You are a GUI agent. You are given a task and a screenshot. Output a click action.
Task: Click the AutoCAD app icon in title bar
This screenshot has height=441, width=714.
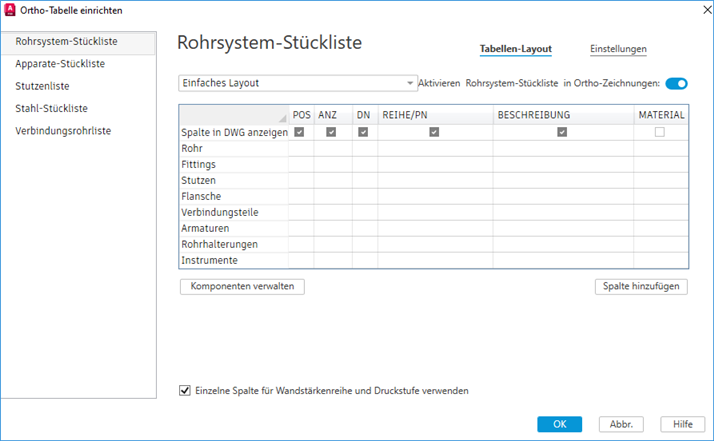click(10, 10)
